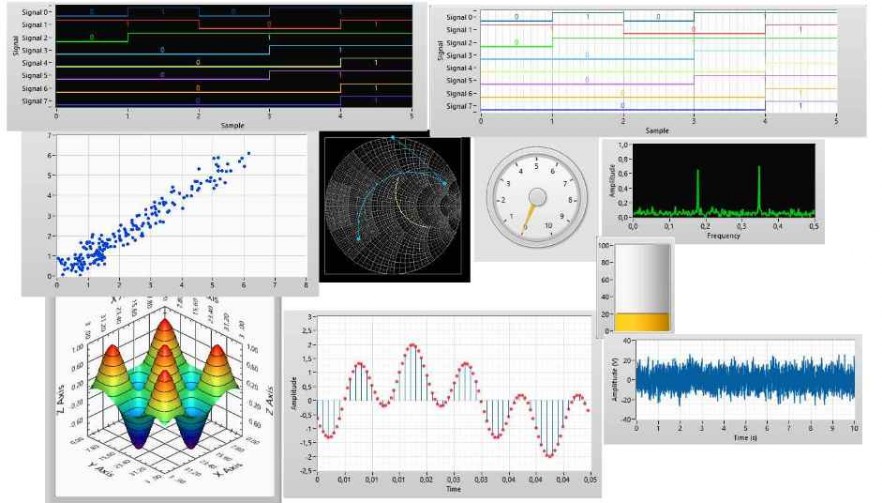The image size is (882, 503).
Task: Click the 0,5 tick on Frequency axis
Action: [x=813, y=226]
